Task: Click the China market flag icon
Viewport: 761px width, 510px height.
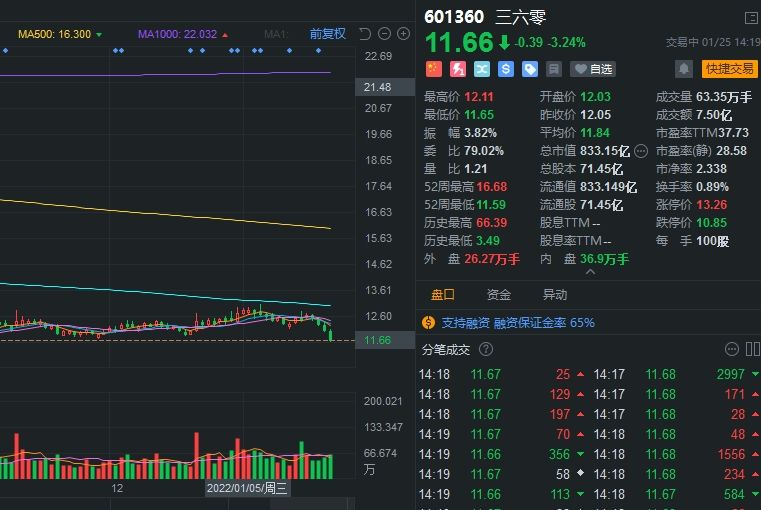Action: tap(433, 69)
